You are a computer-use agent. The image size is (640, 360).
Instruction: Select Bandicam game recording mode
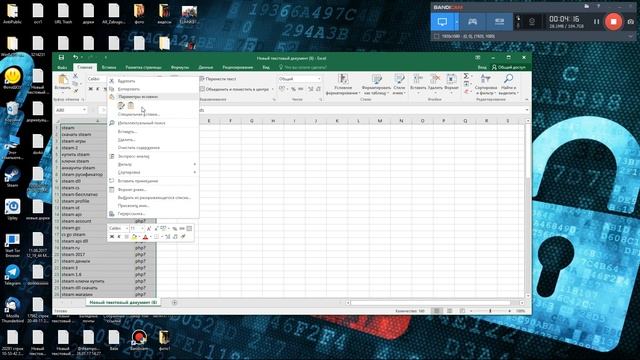[472, 22]
